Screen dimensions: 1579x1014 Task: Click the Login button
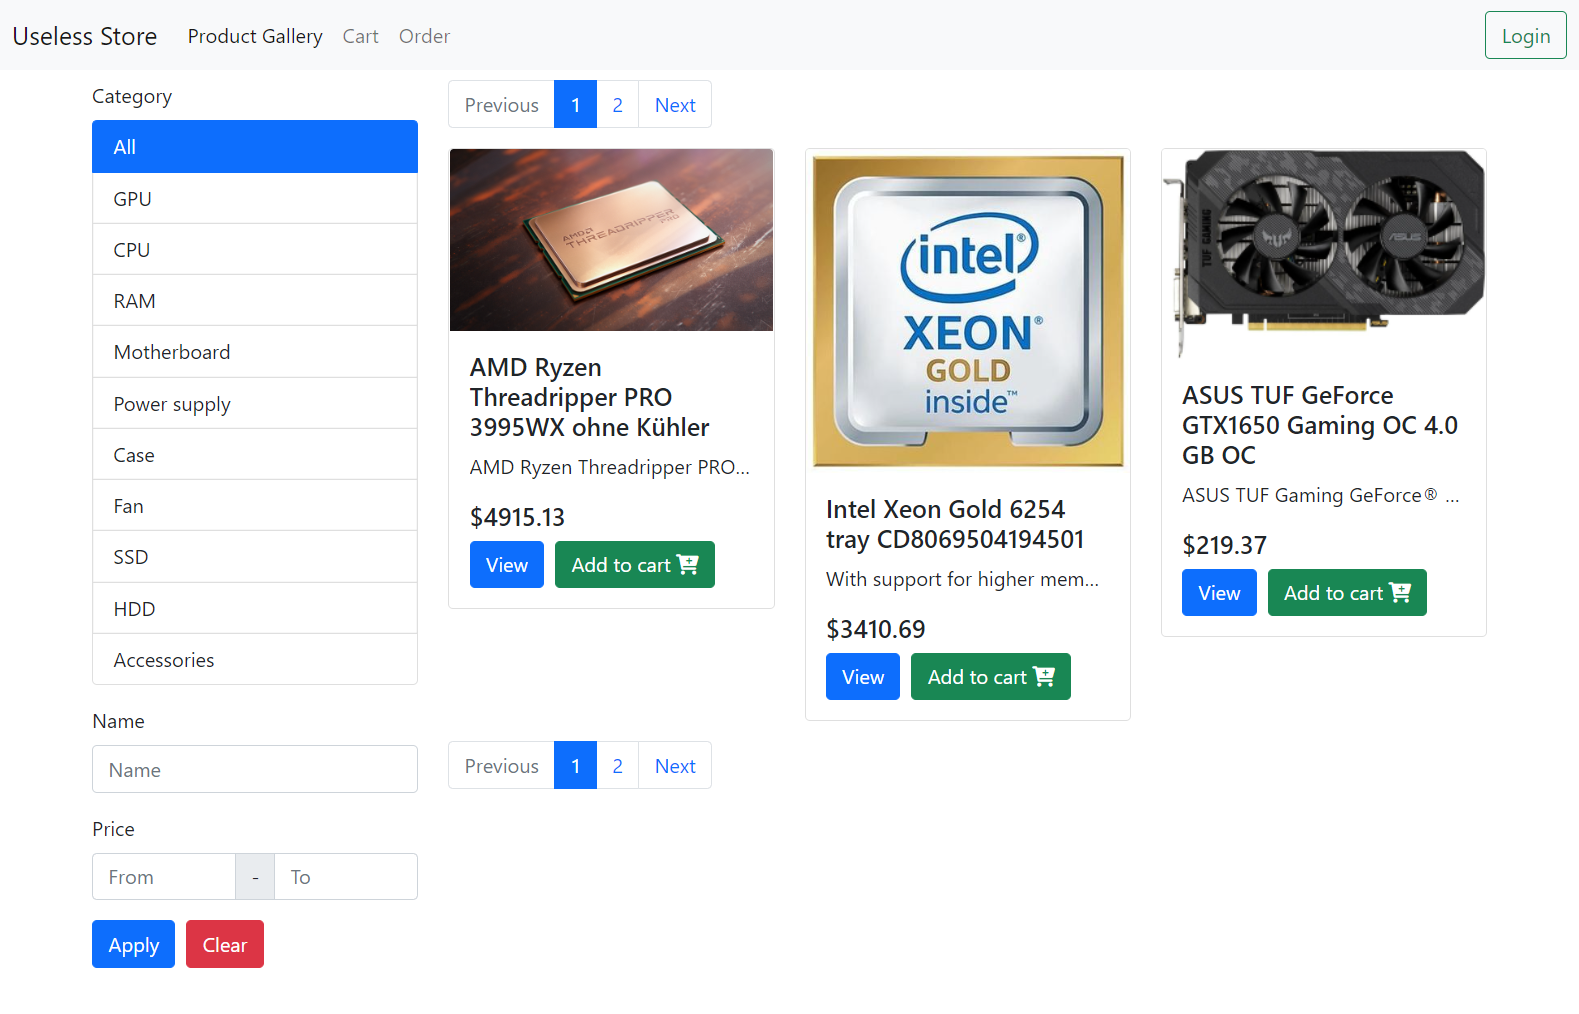coord(1526,35)
